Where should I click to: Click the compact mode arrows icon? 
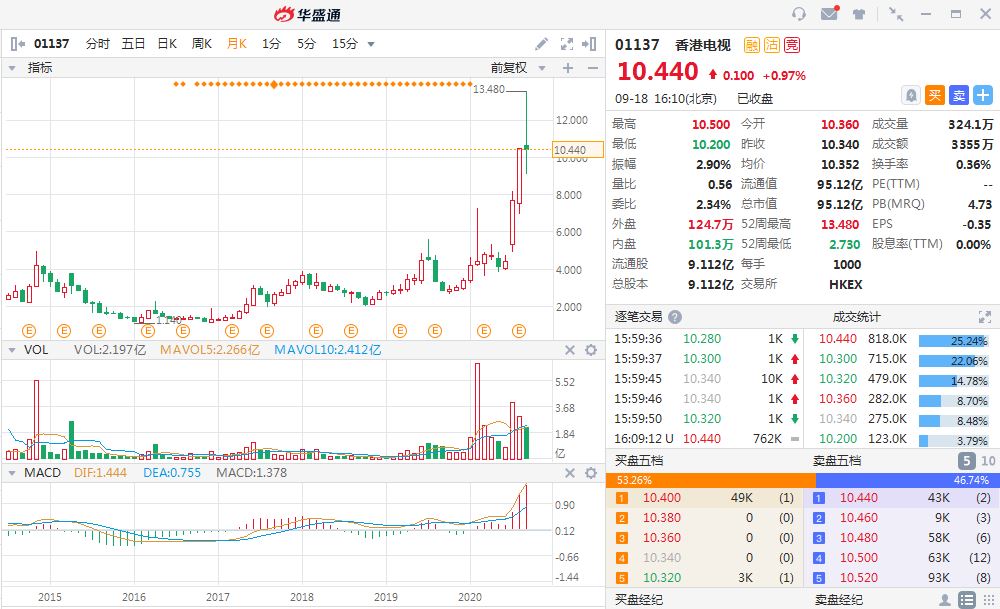point(896,14)
